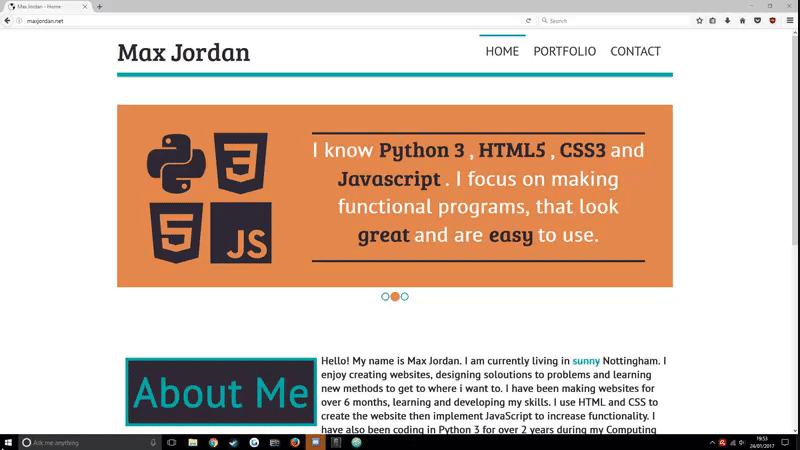Screen dimensions: 800x450
Task: Go to the browser home page icon
Action: [x=742, y=21]
